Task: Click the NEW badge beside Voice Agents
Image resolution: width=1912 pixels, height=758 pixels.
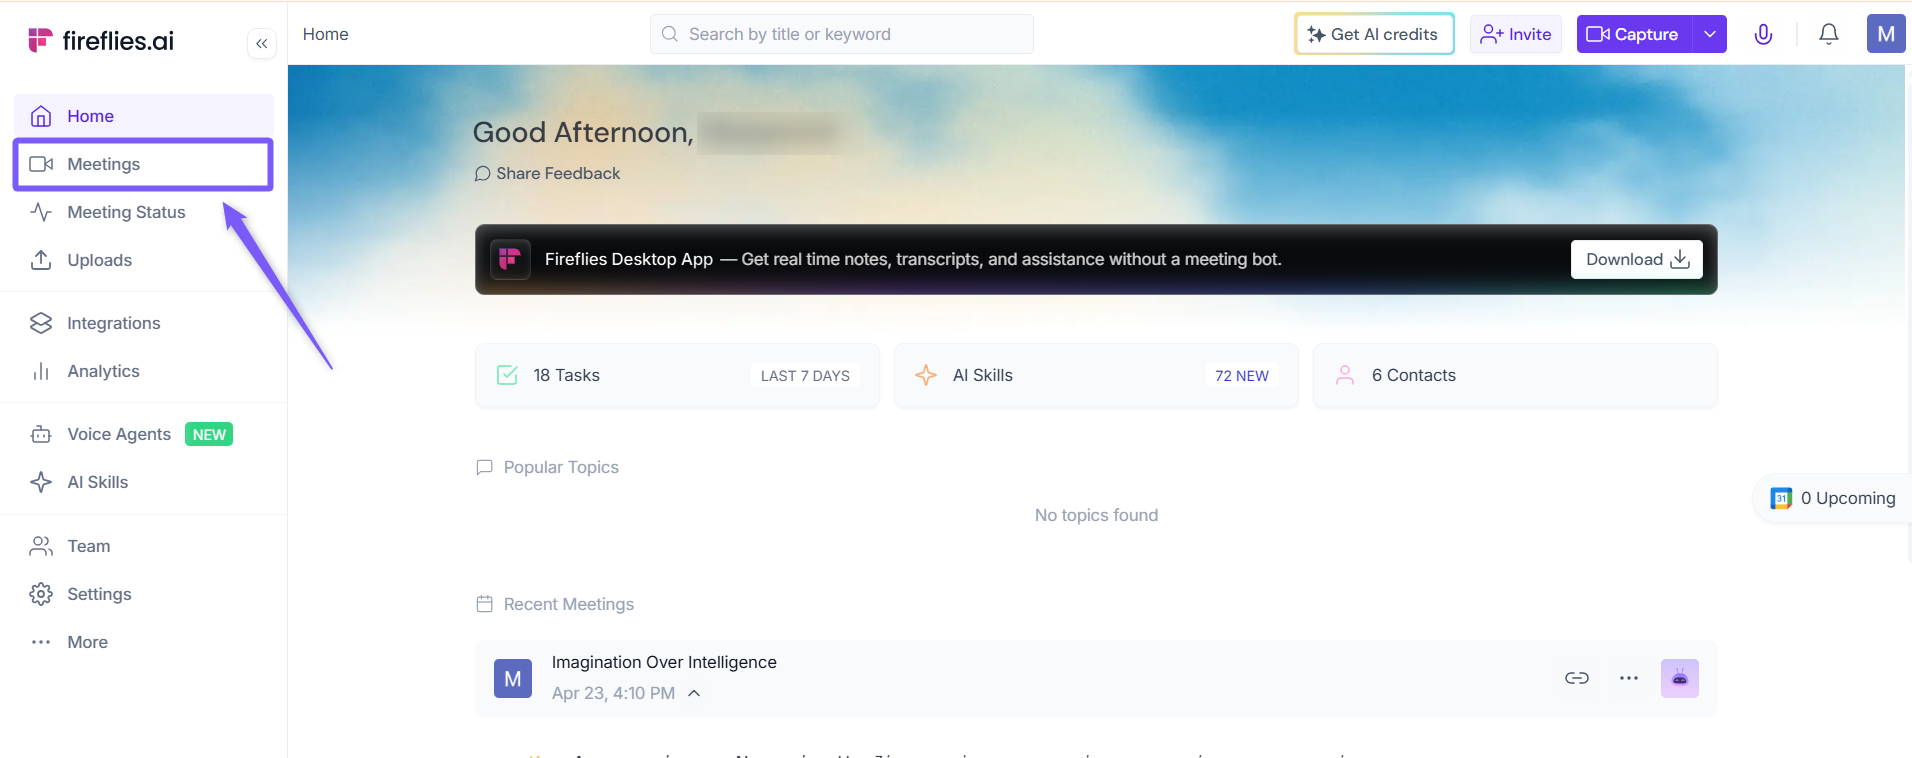Action: (x=209, y=434)
